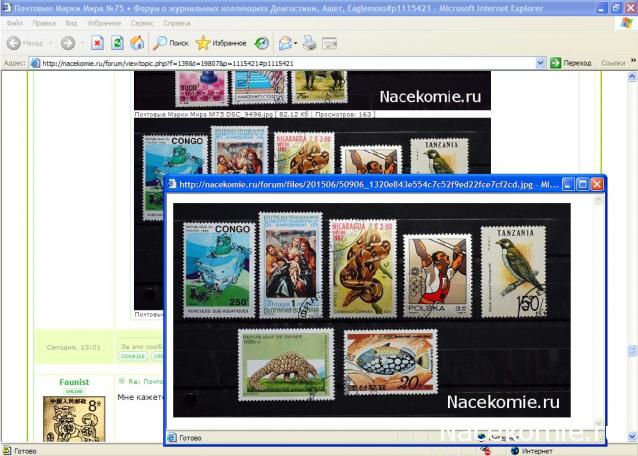Open the Правка menu

click(44, 23)
